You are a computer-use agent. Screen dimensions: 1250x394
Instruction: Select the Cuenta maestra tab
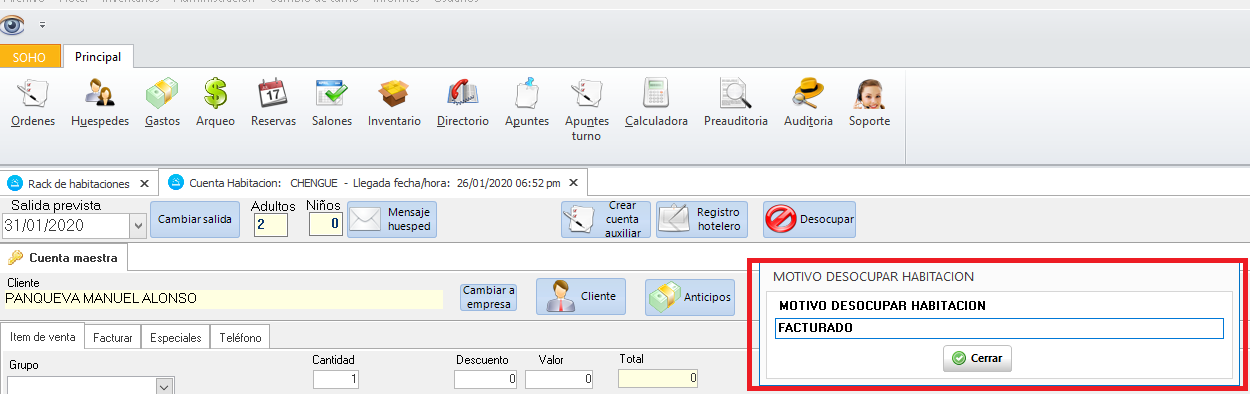pos(64,258)
